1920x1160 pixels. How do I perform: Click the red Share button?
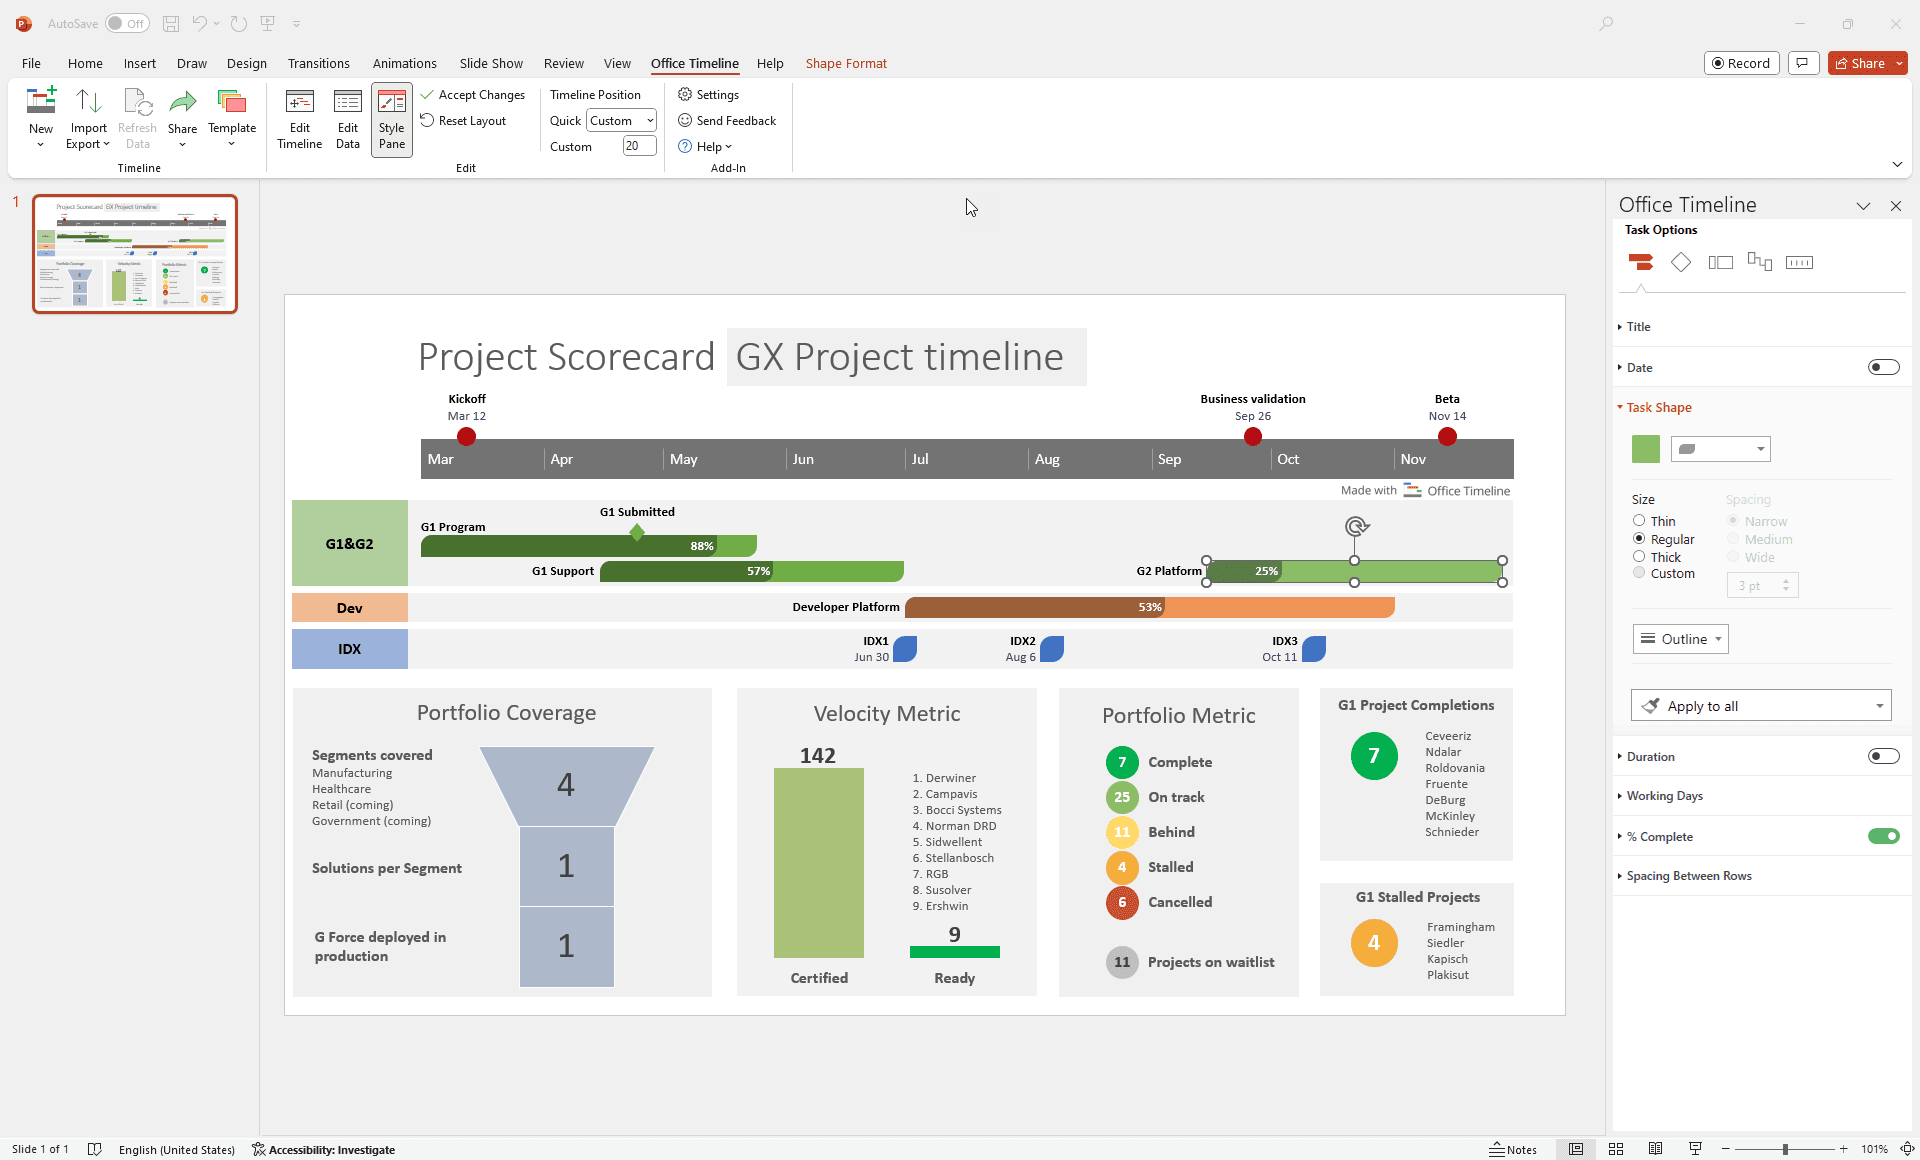pos(1861,63)
